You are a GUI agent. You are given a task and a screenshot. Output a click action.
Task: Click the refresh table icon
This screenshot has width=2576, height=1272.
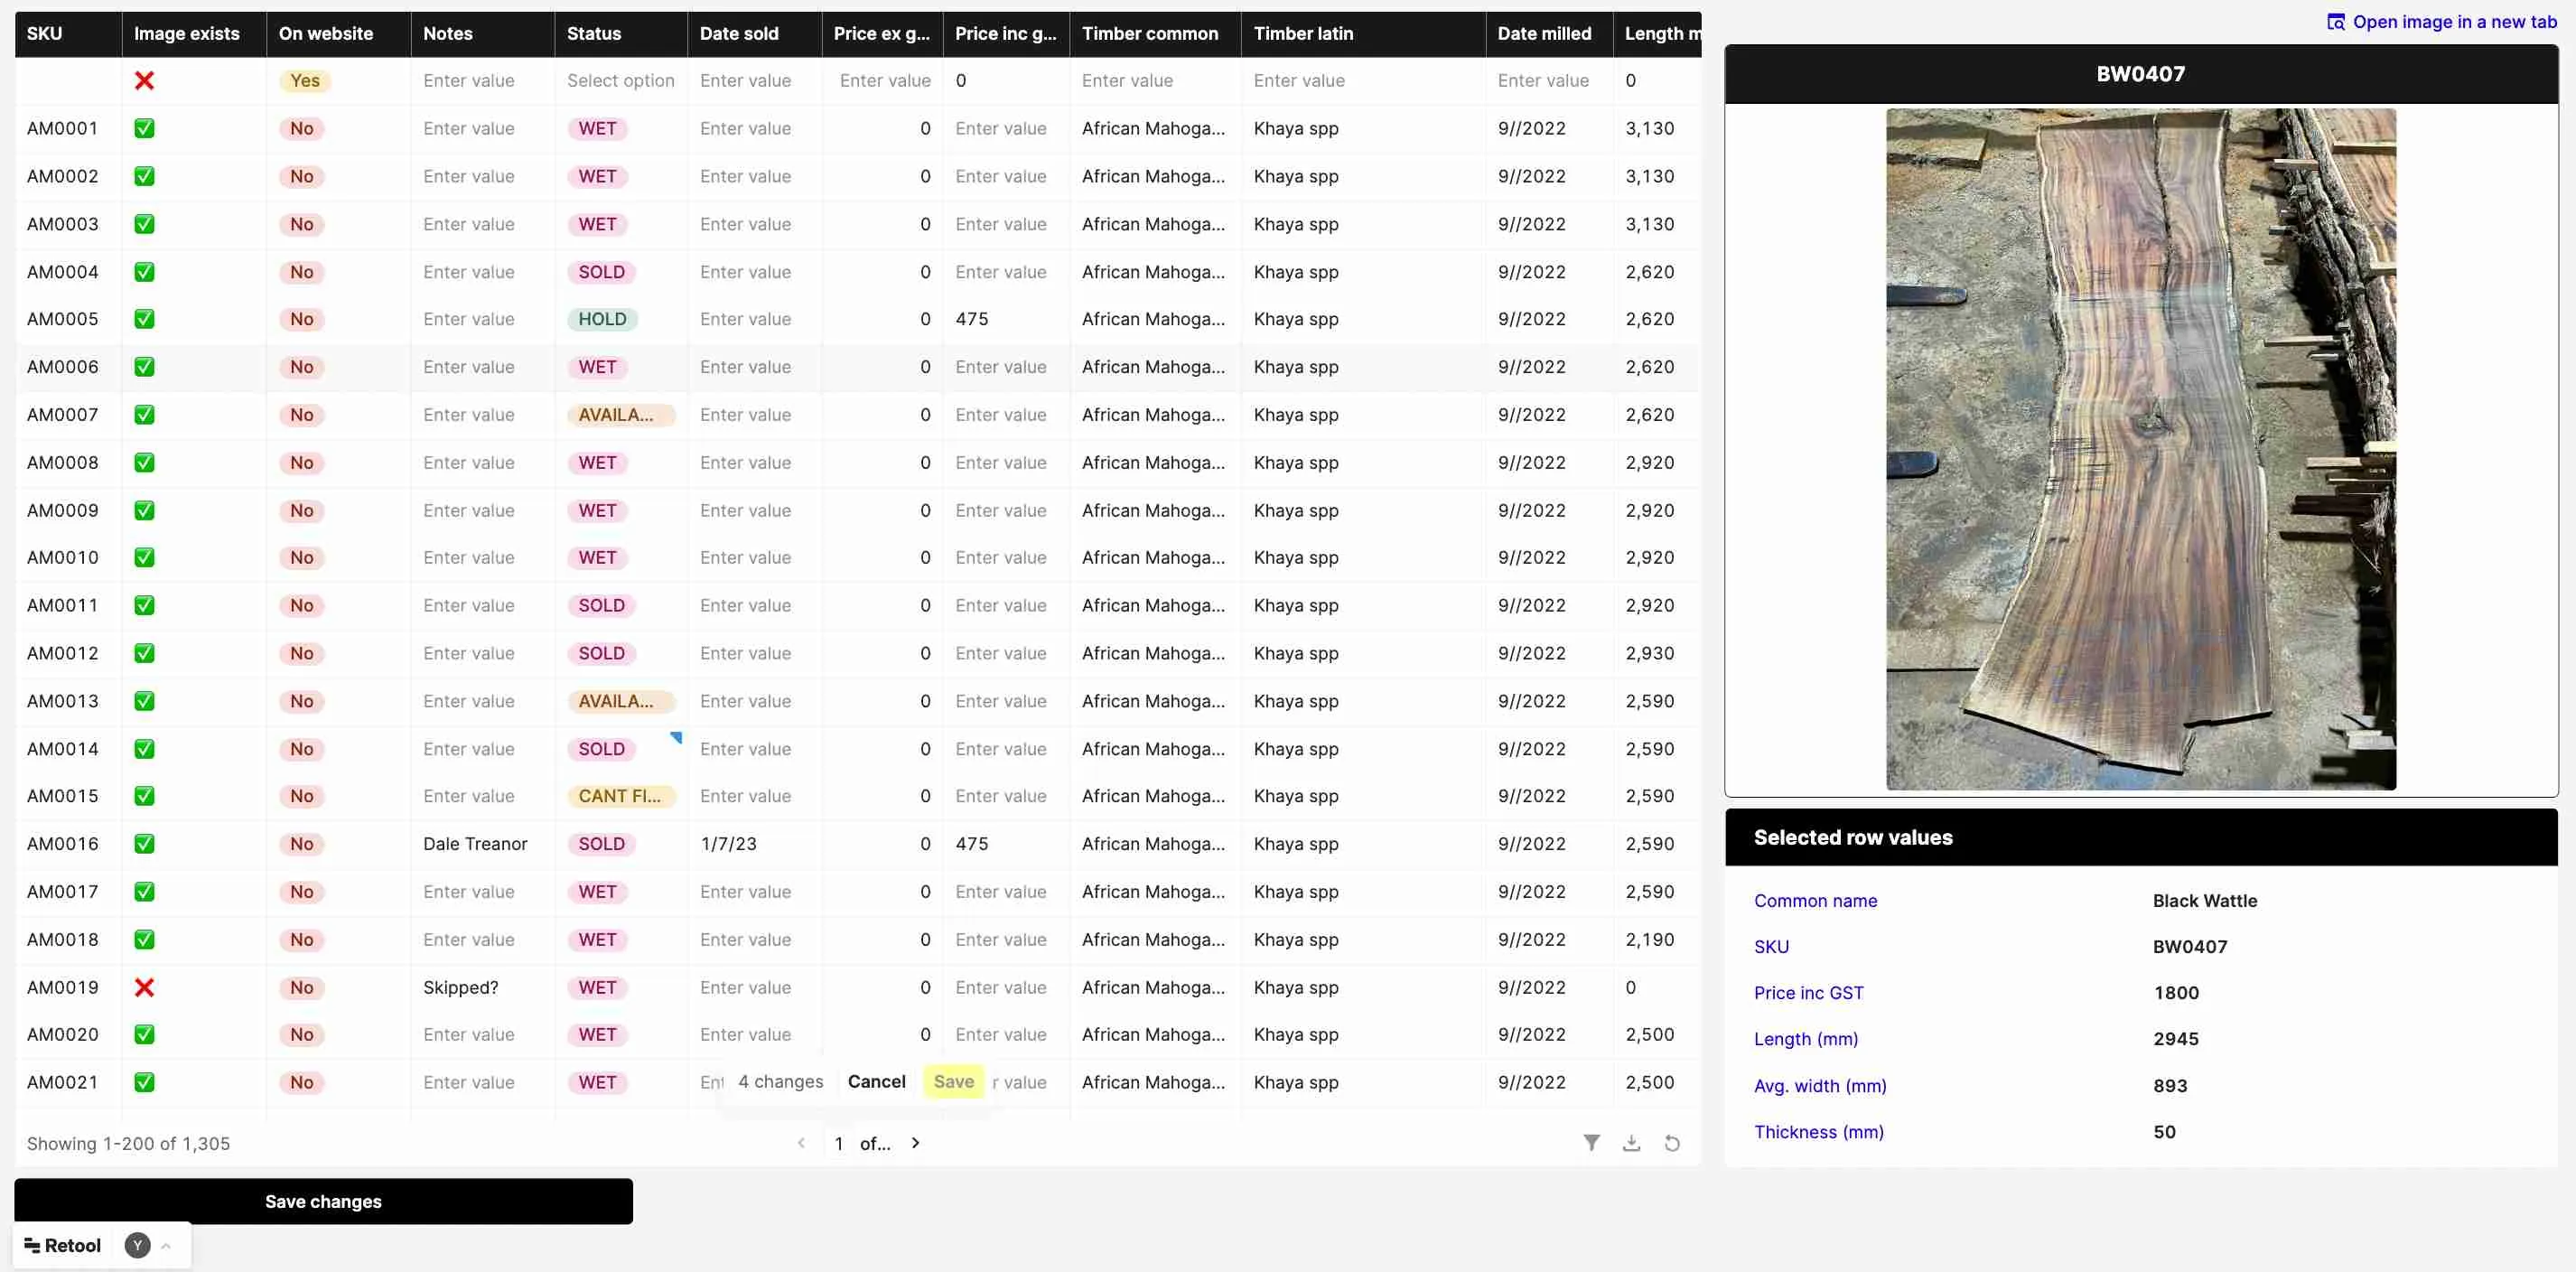pyautogui.click(x=1672, y=1143)
